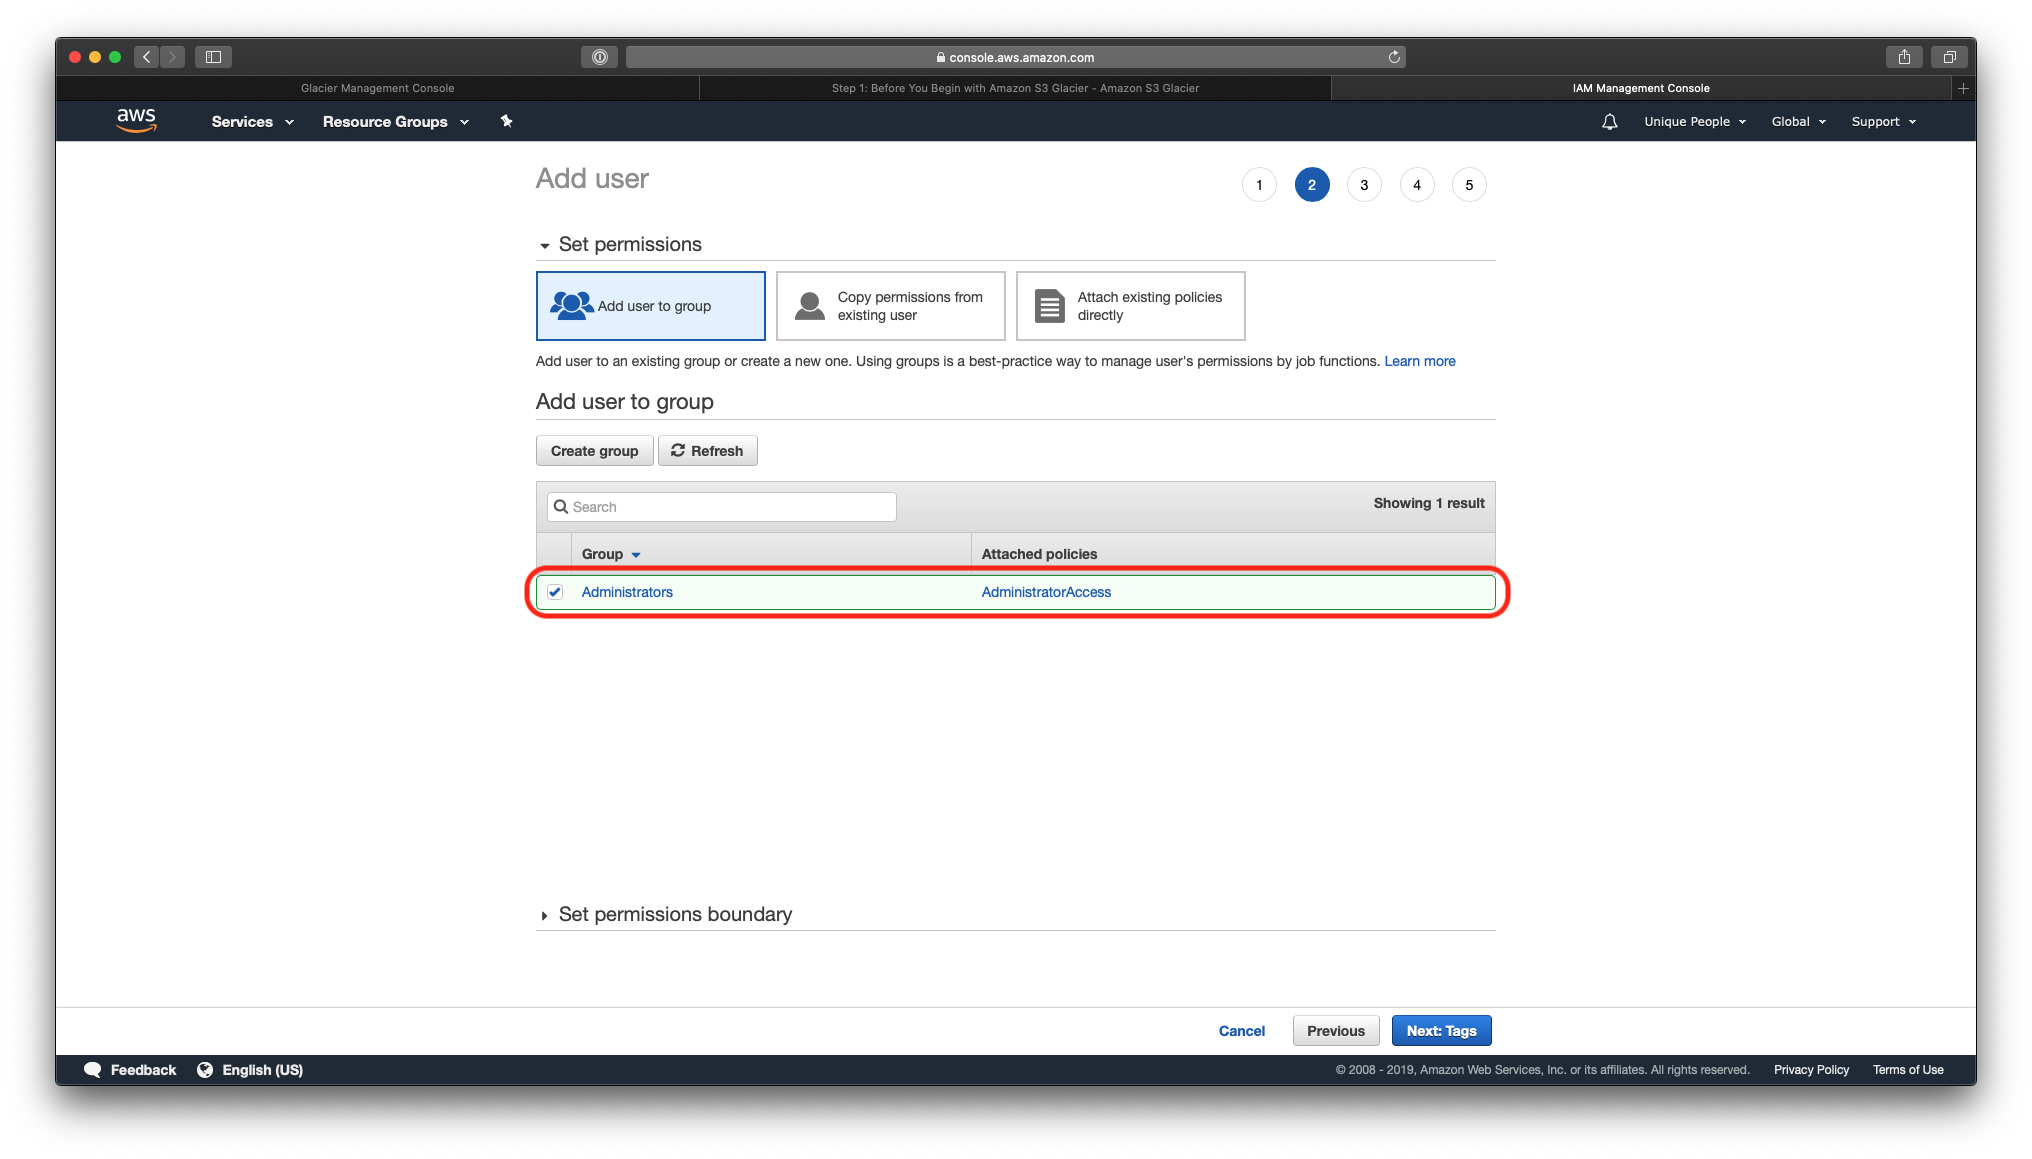Open the Safari share icon
This screenshot has width=2032, height=1159.
tap(1904, 57)
